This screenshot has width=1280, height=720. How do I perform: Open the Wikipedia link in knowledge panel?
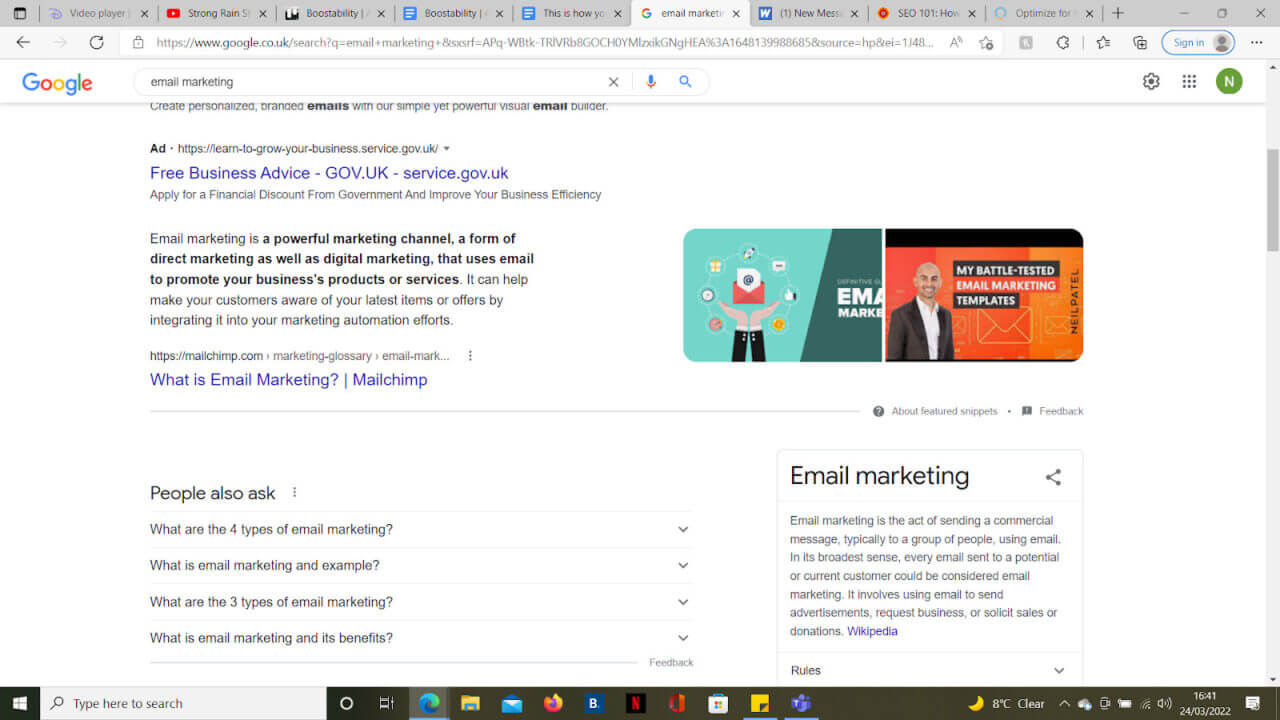872,631
